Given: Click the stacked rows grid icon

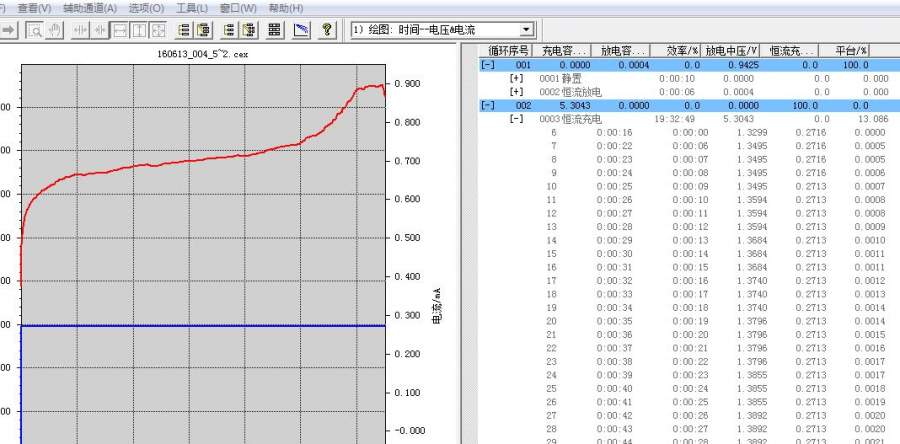Looking at the screenshot, I should tap(274, 30).
